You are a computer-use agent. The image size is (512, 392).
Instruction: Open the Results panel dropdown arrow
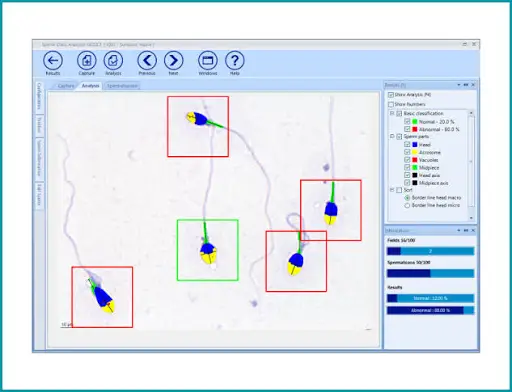tap(459, 85)
